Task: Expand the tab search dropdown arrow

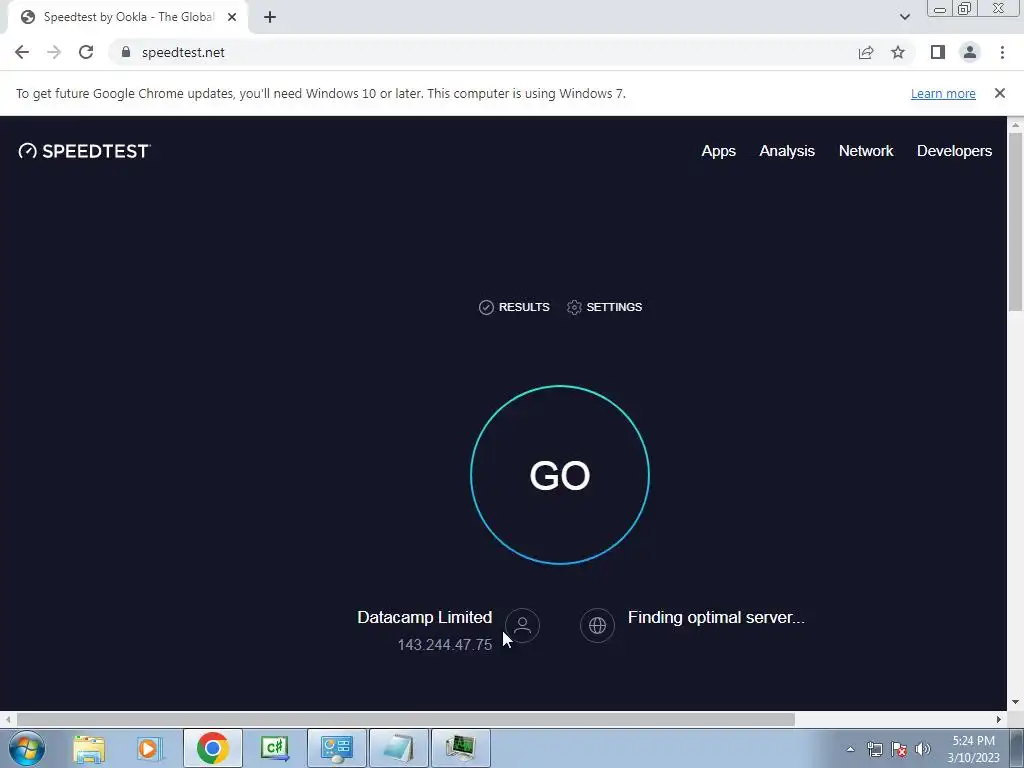Action: coord(904,17)
